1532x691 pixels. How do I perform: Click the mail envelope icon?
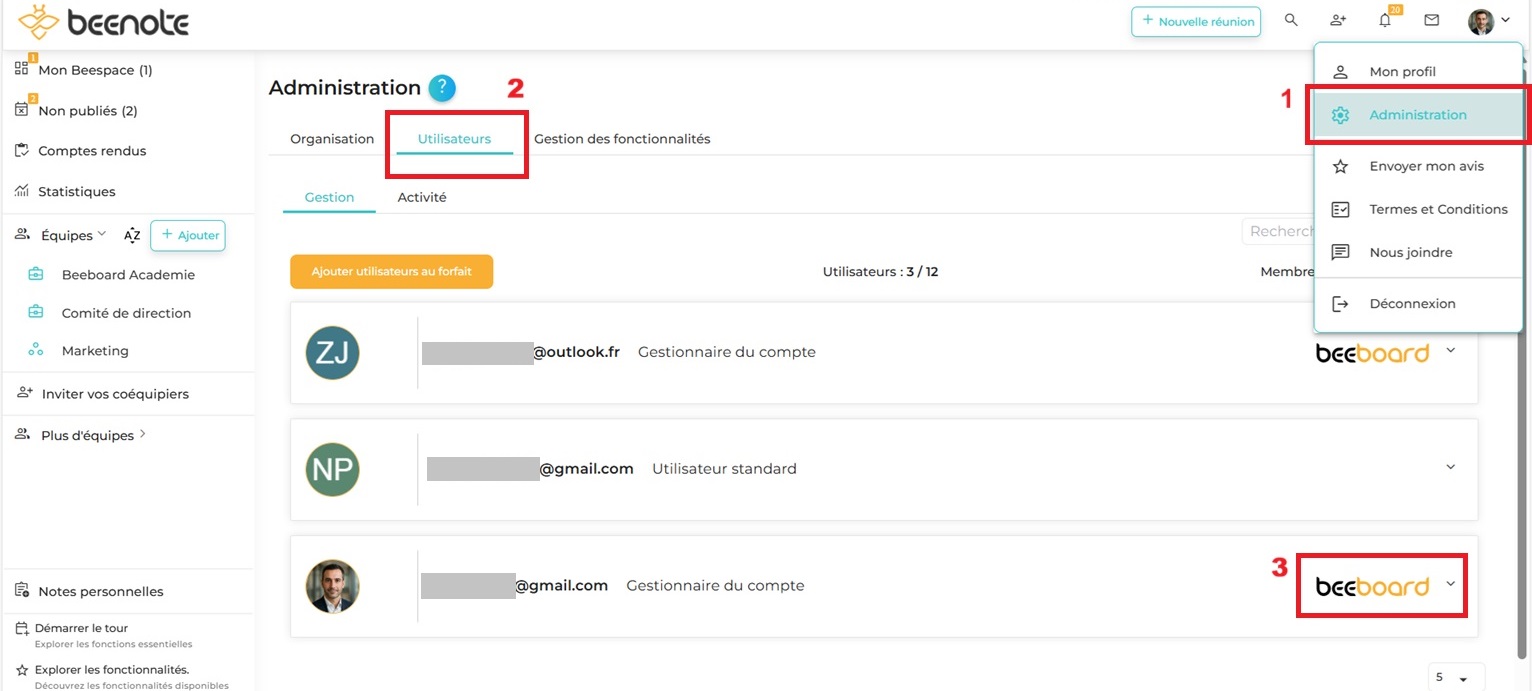click(x=1432, y=21)
